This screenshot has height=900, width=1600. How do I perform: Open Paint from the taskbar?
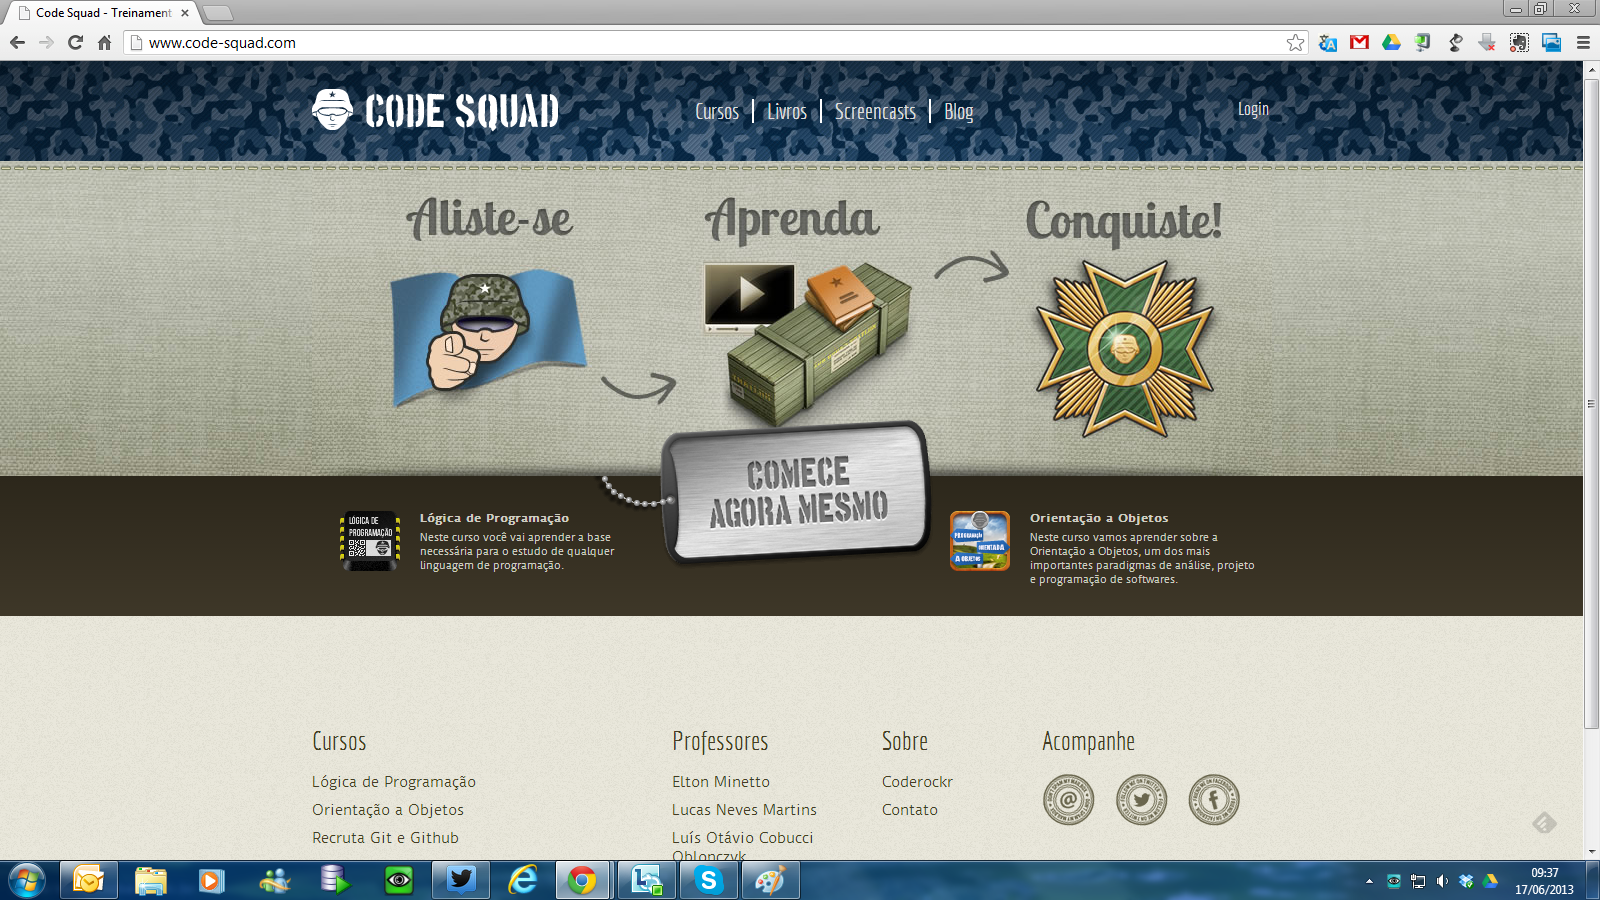tap(770, 881)
